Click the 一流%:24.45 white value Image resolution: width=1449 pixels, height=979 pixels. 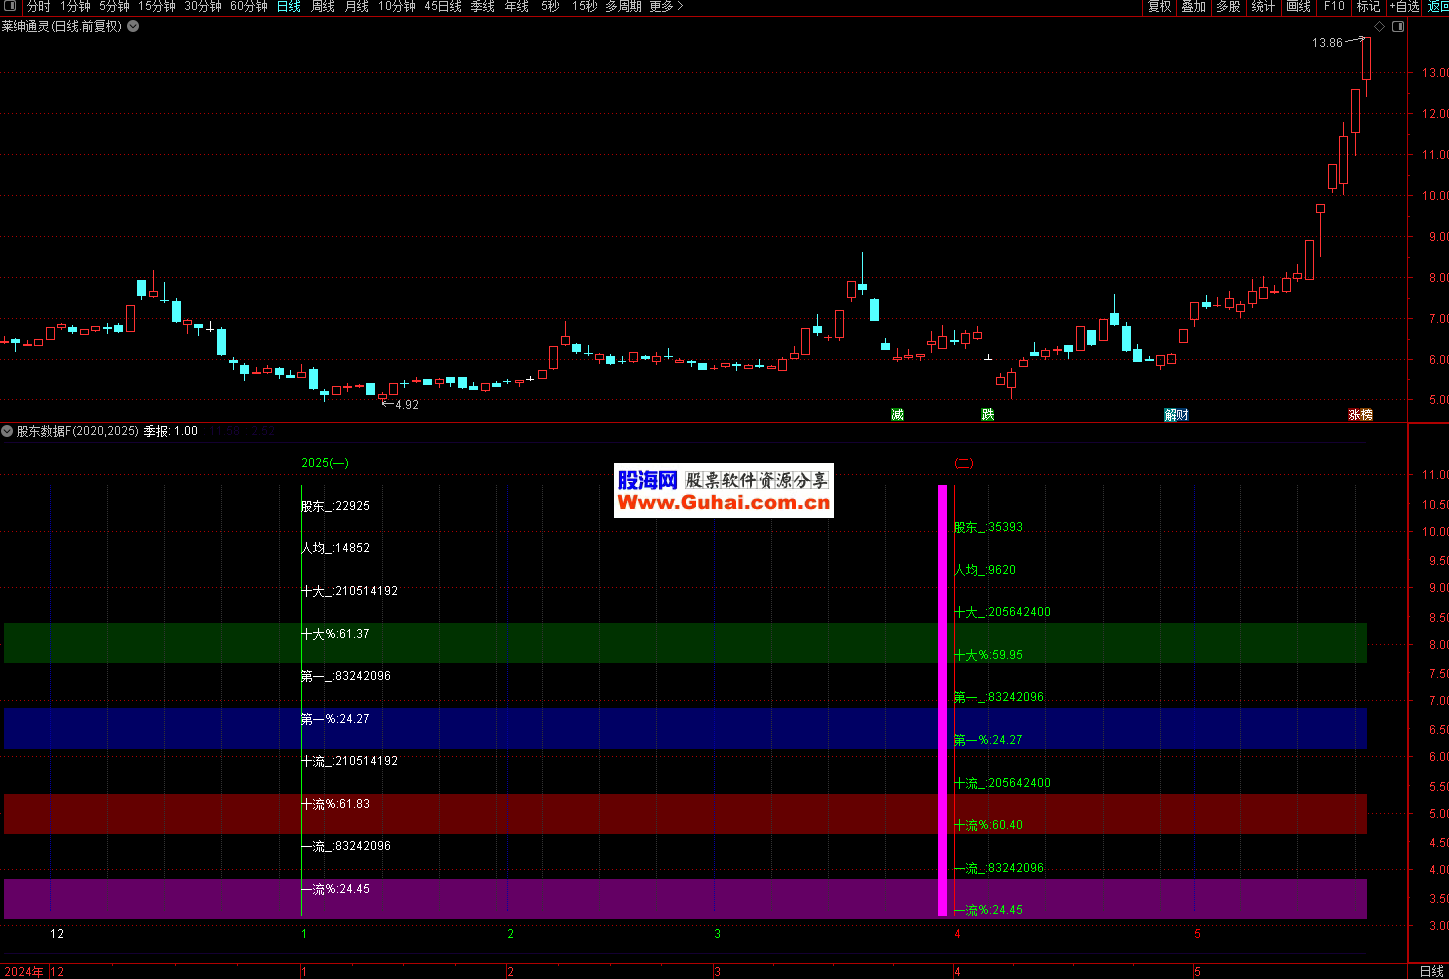(335, 889)
